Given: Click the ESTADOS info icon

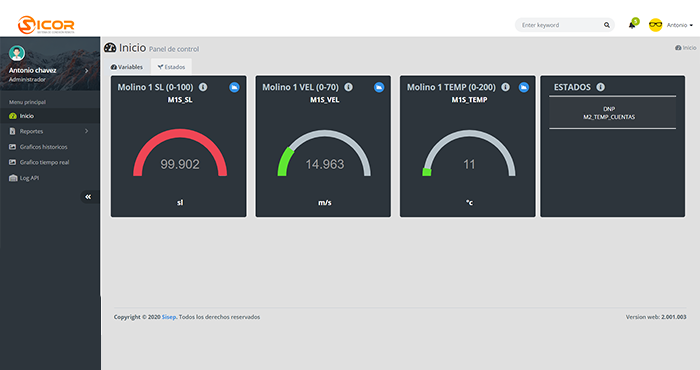Looking at the screenshot, I should click(600, 87).
